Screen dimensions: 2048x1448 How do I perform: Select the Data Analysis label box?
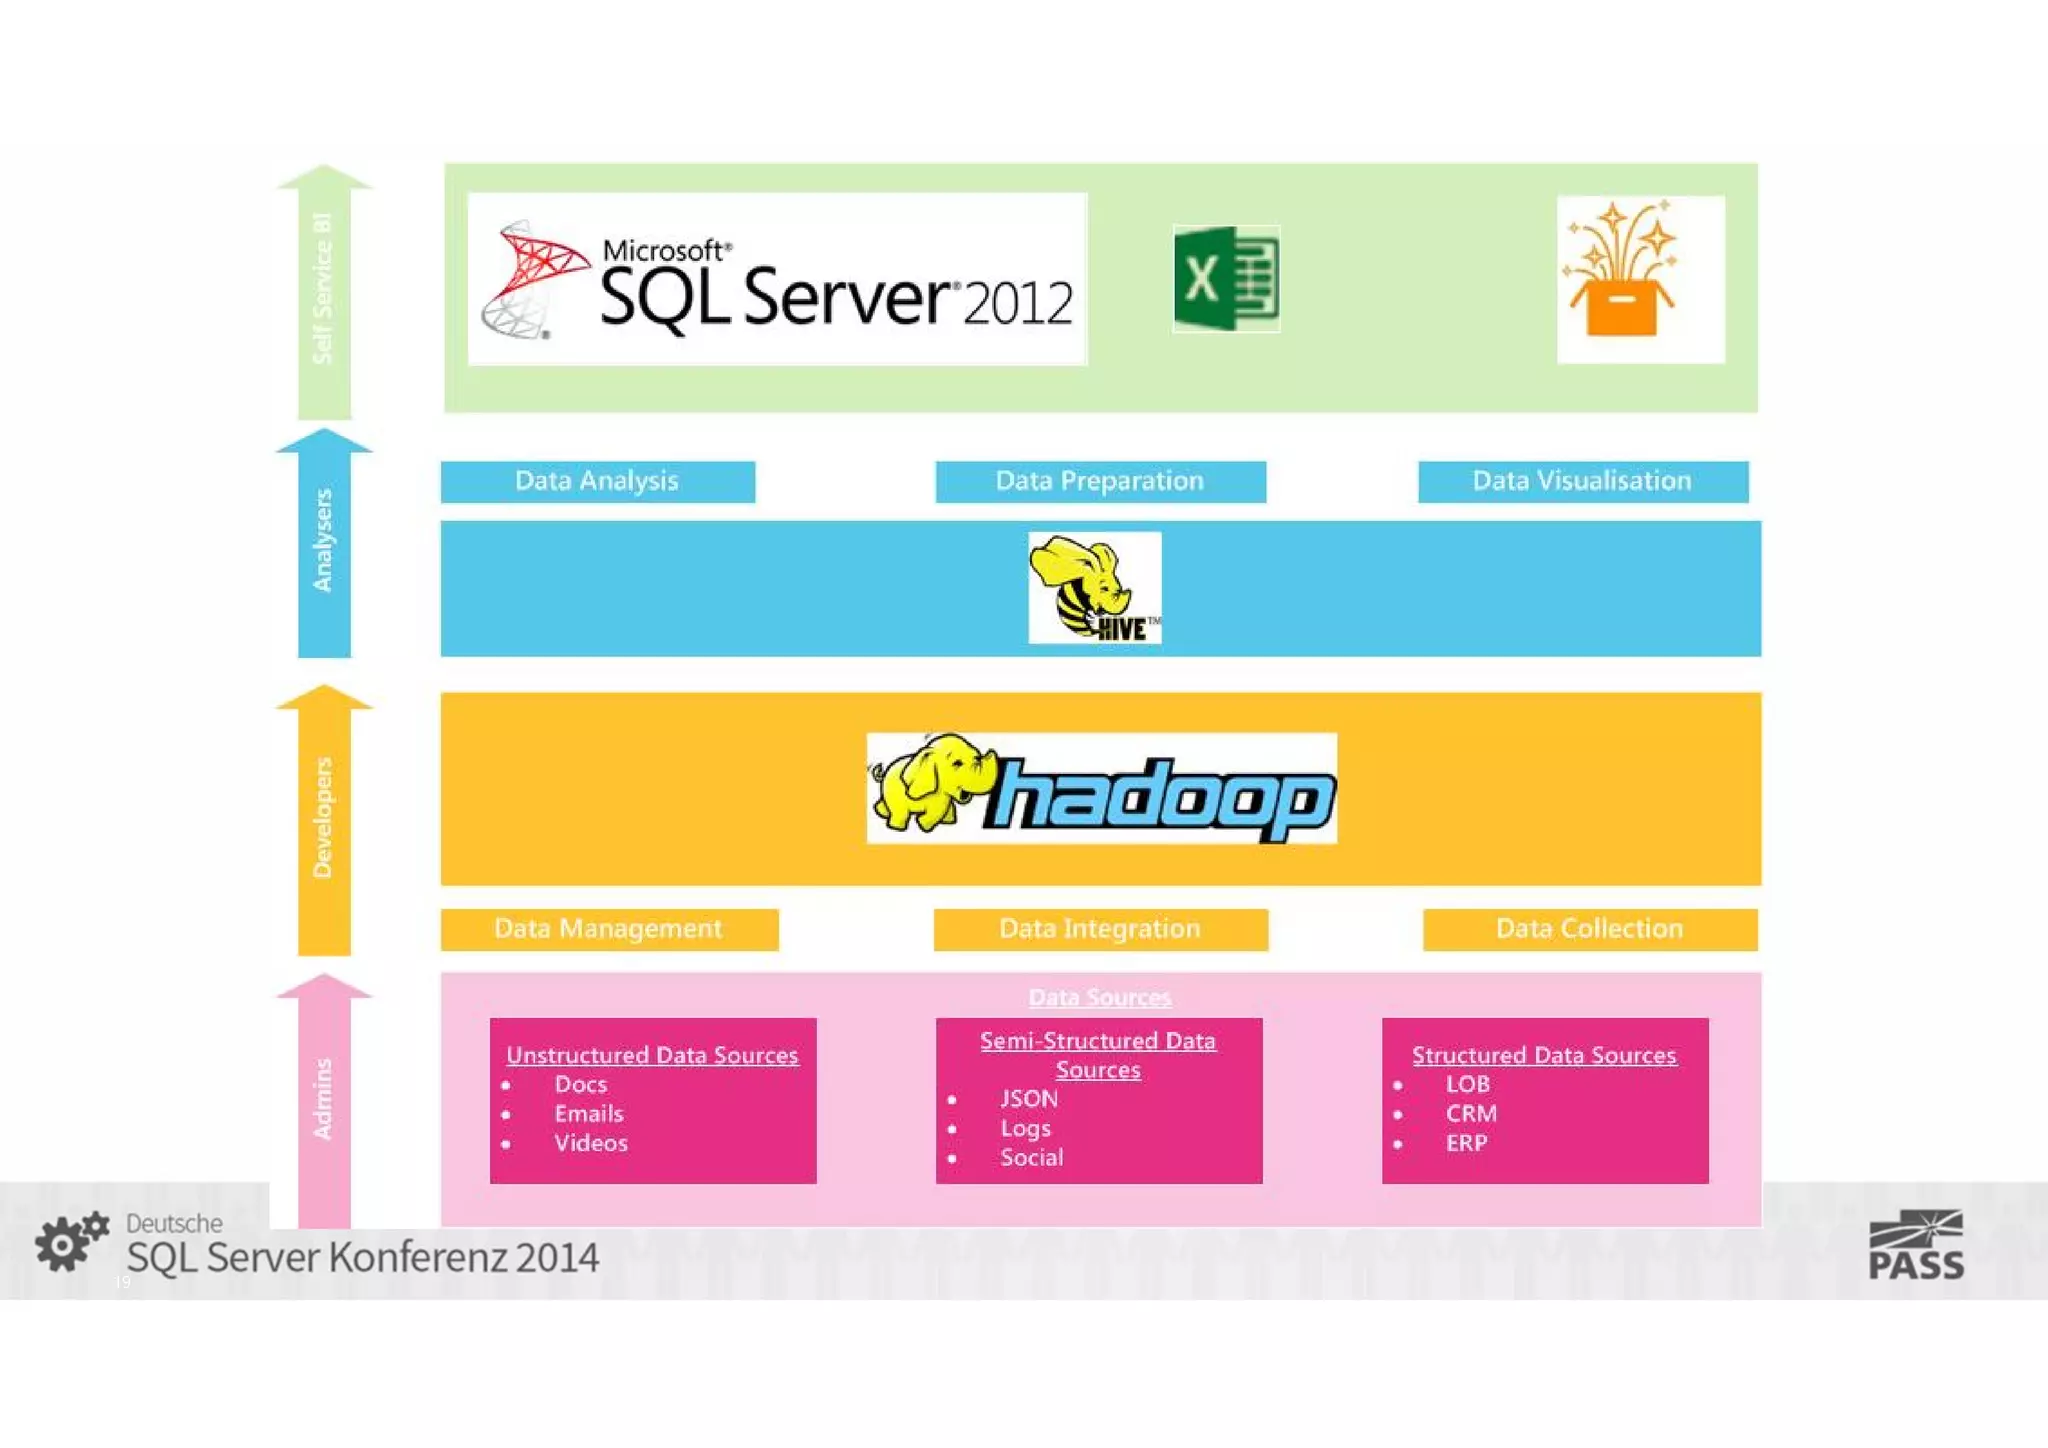coord(597,481)
